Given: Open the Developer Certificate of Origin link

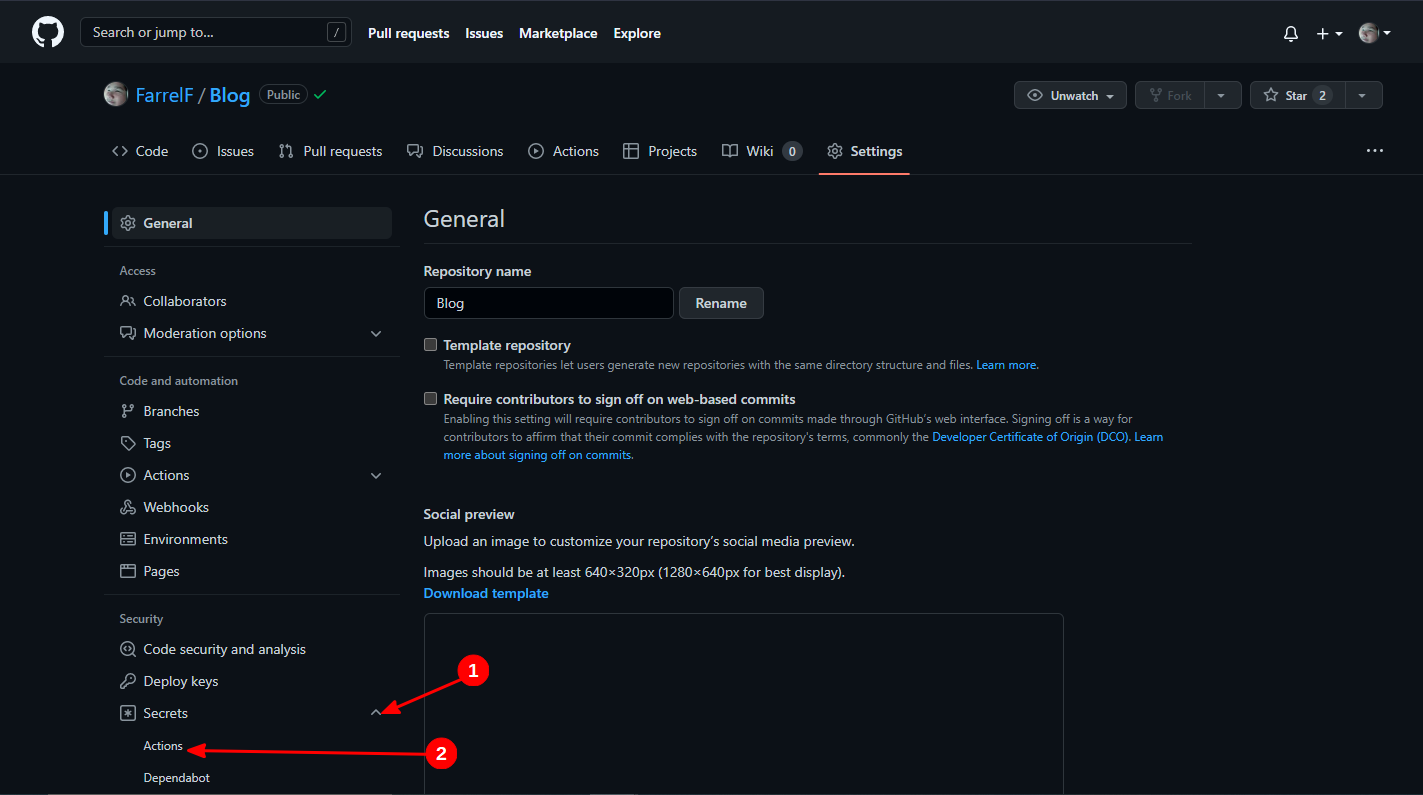Looking at the screenshot, I should click(x=1030, y=437).
